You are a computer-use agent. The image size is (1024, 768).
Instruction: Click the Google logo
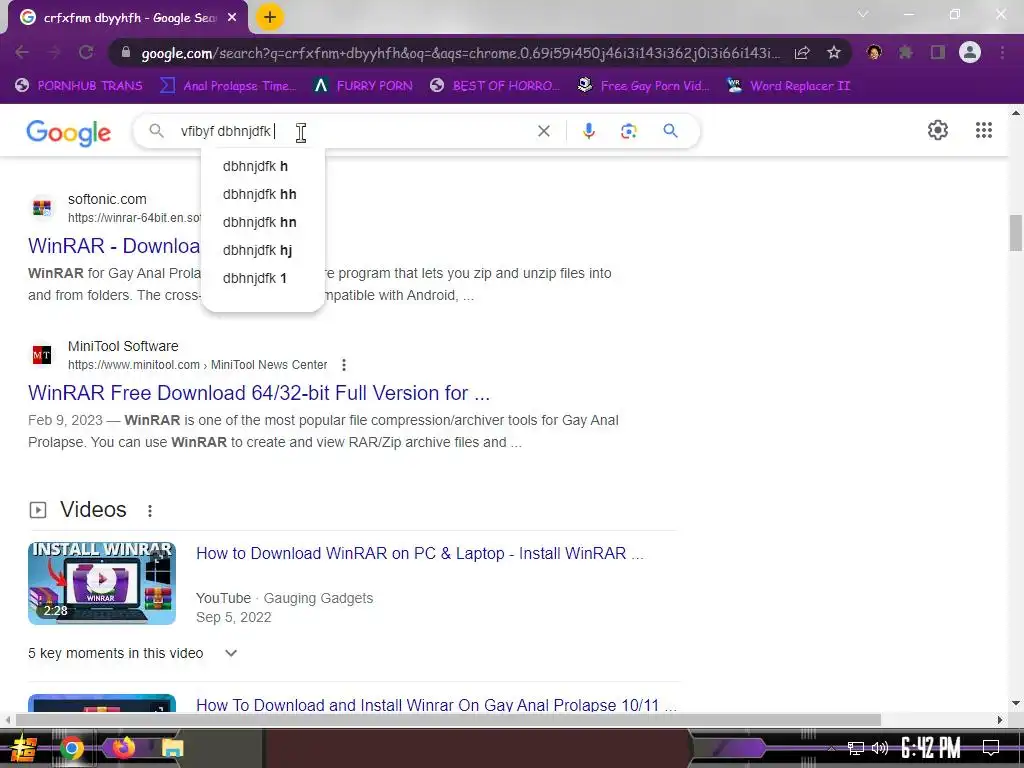pyautogui.click(x=69, y=133)
